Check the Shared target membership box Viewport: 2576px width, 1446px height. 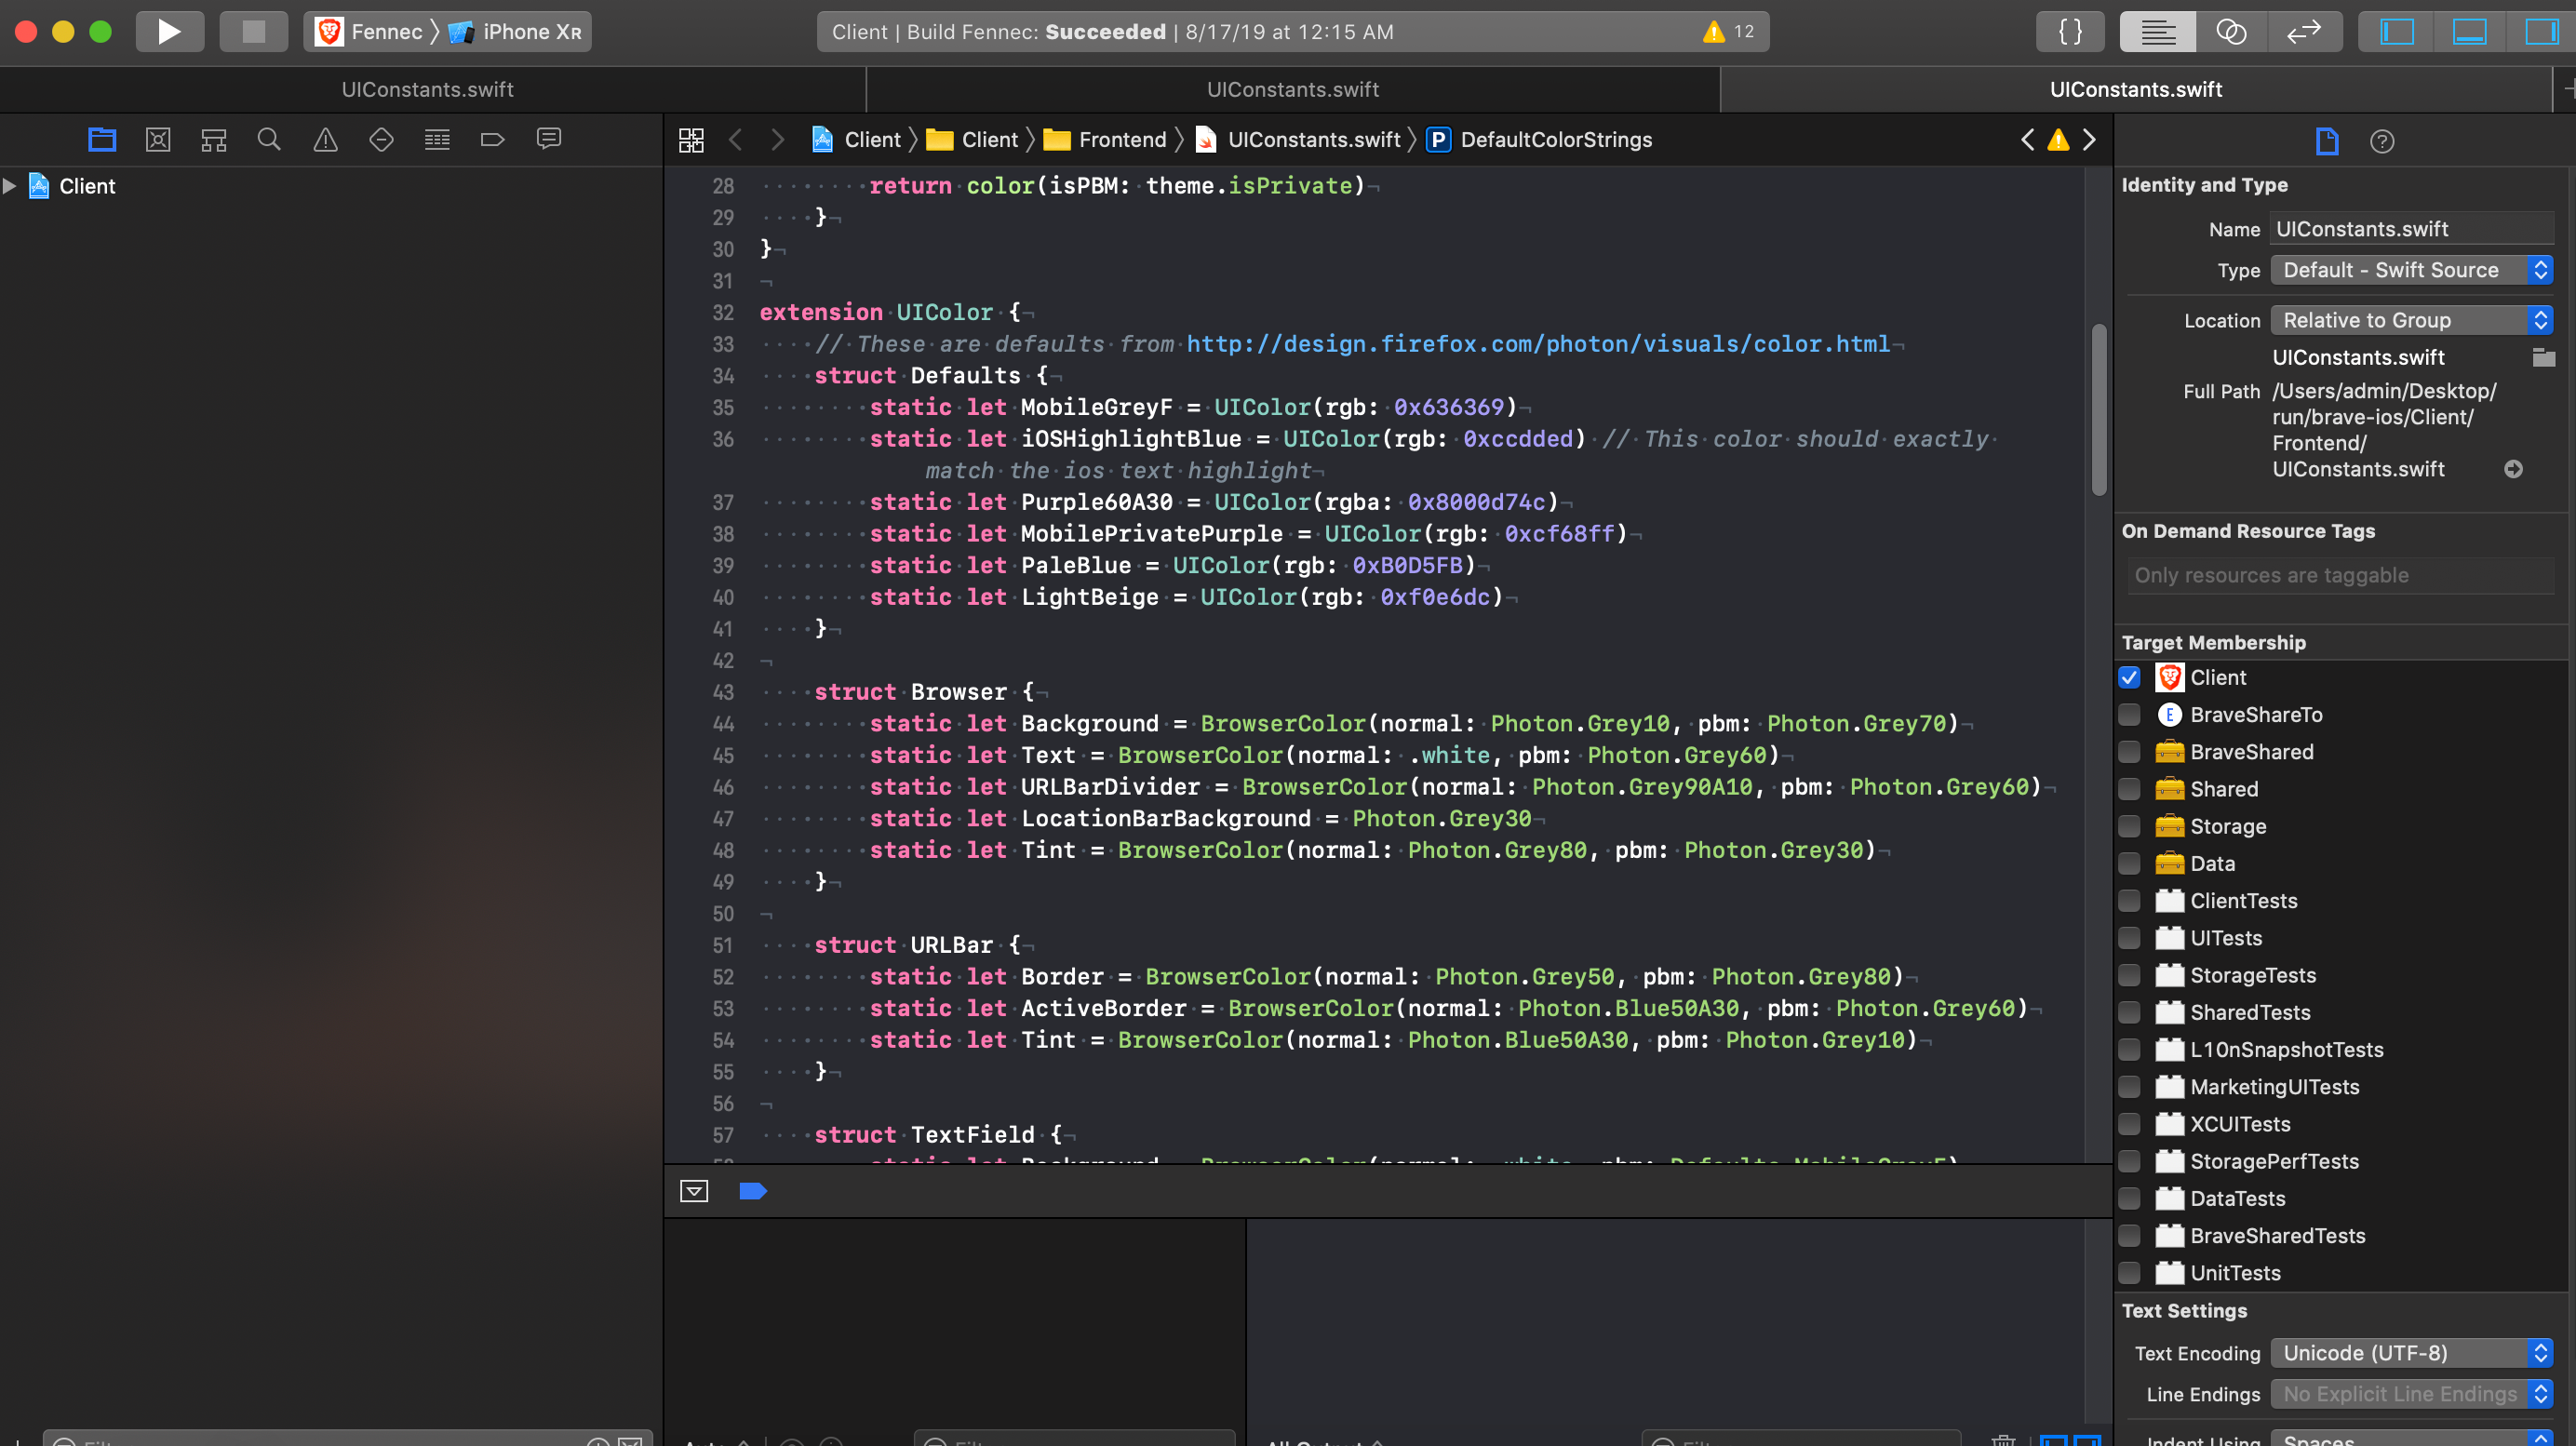pyautogui.click(x=2130, y=789)
